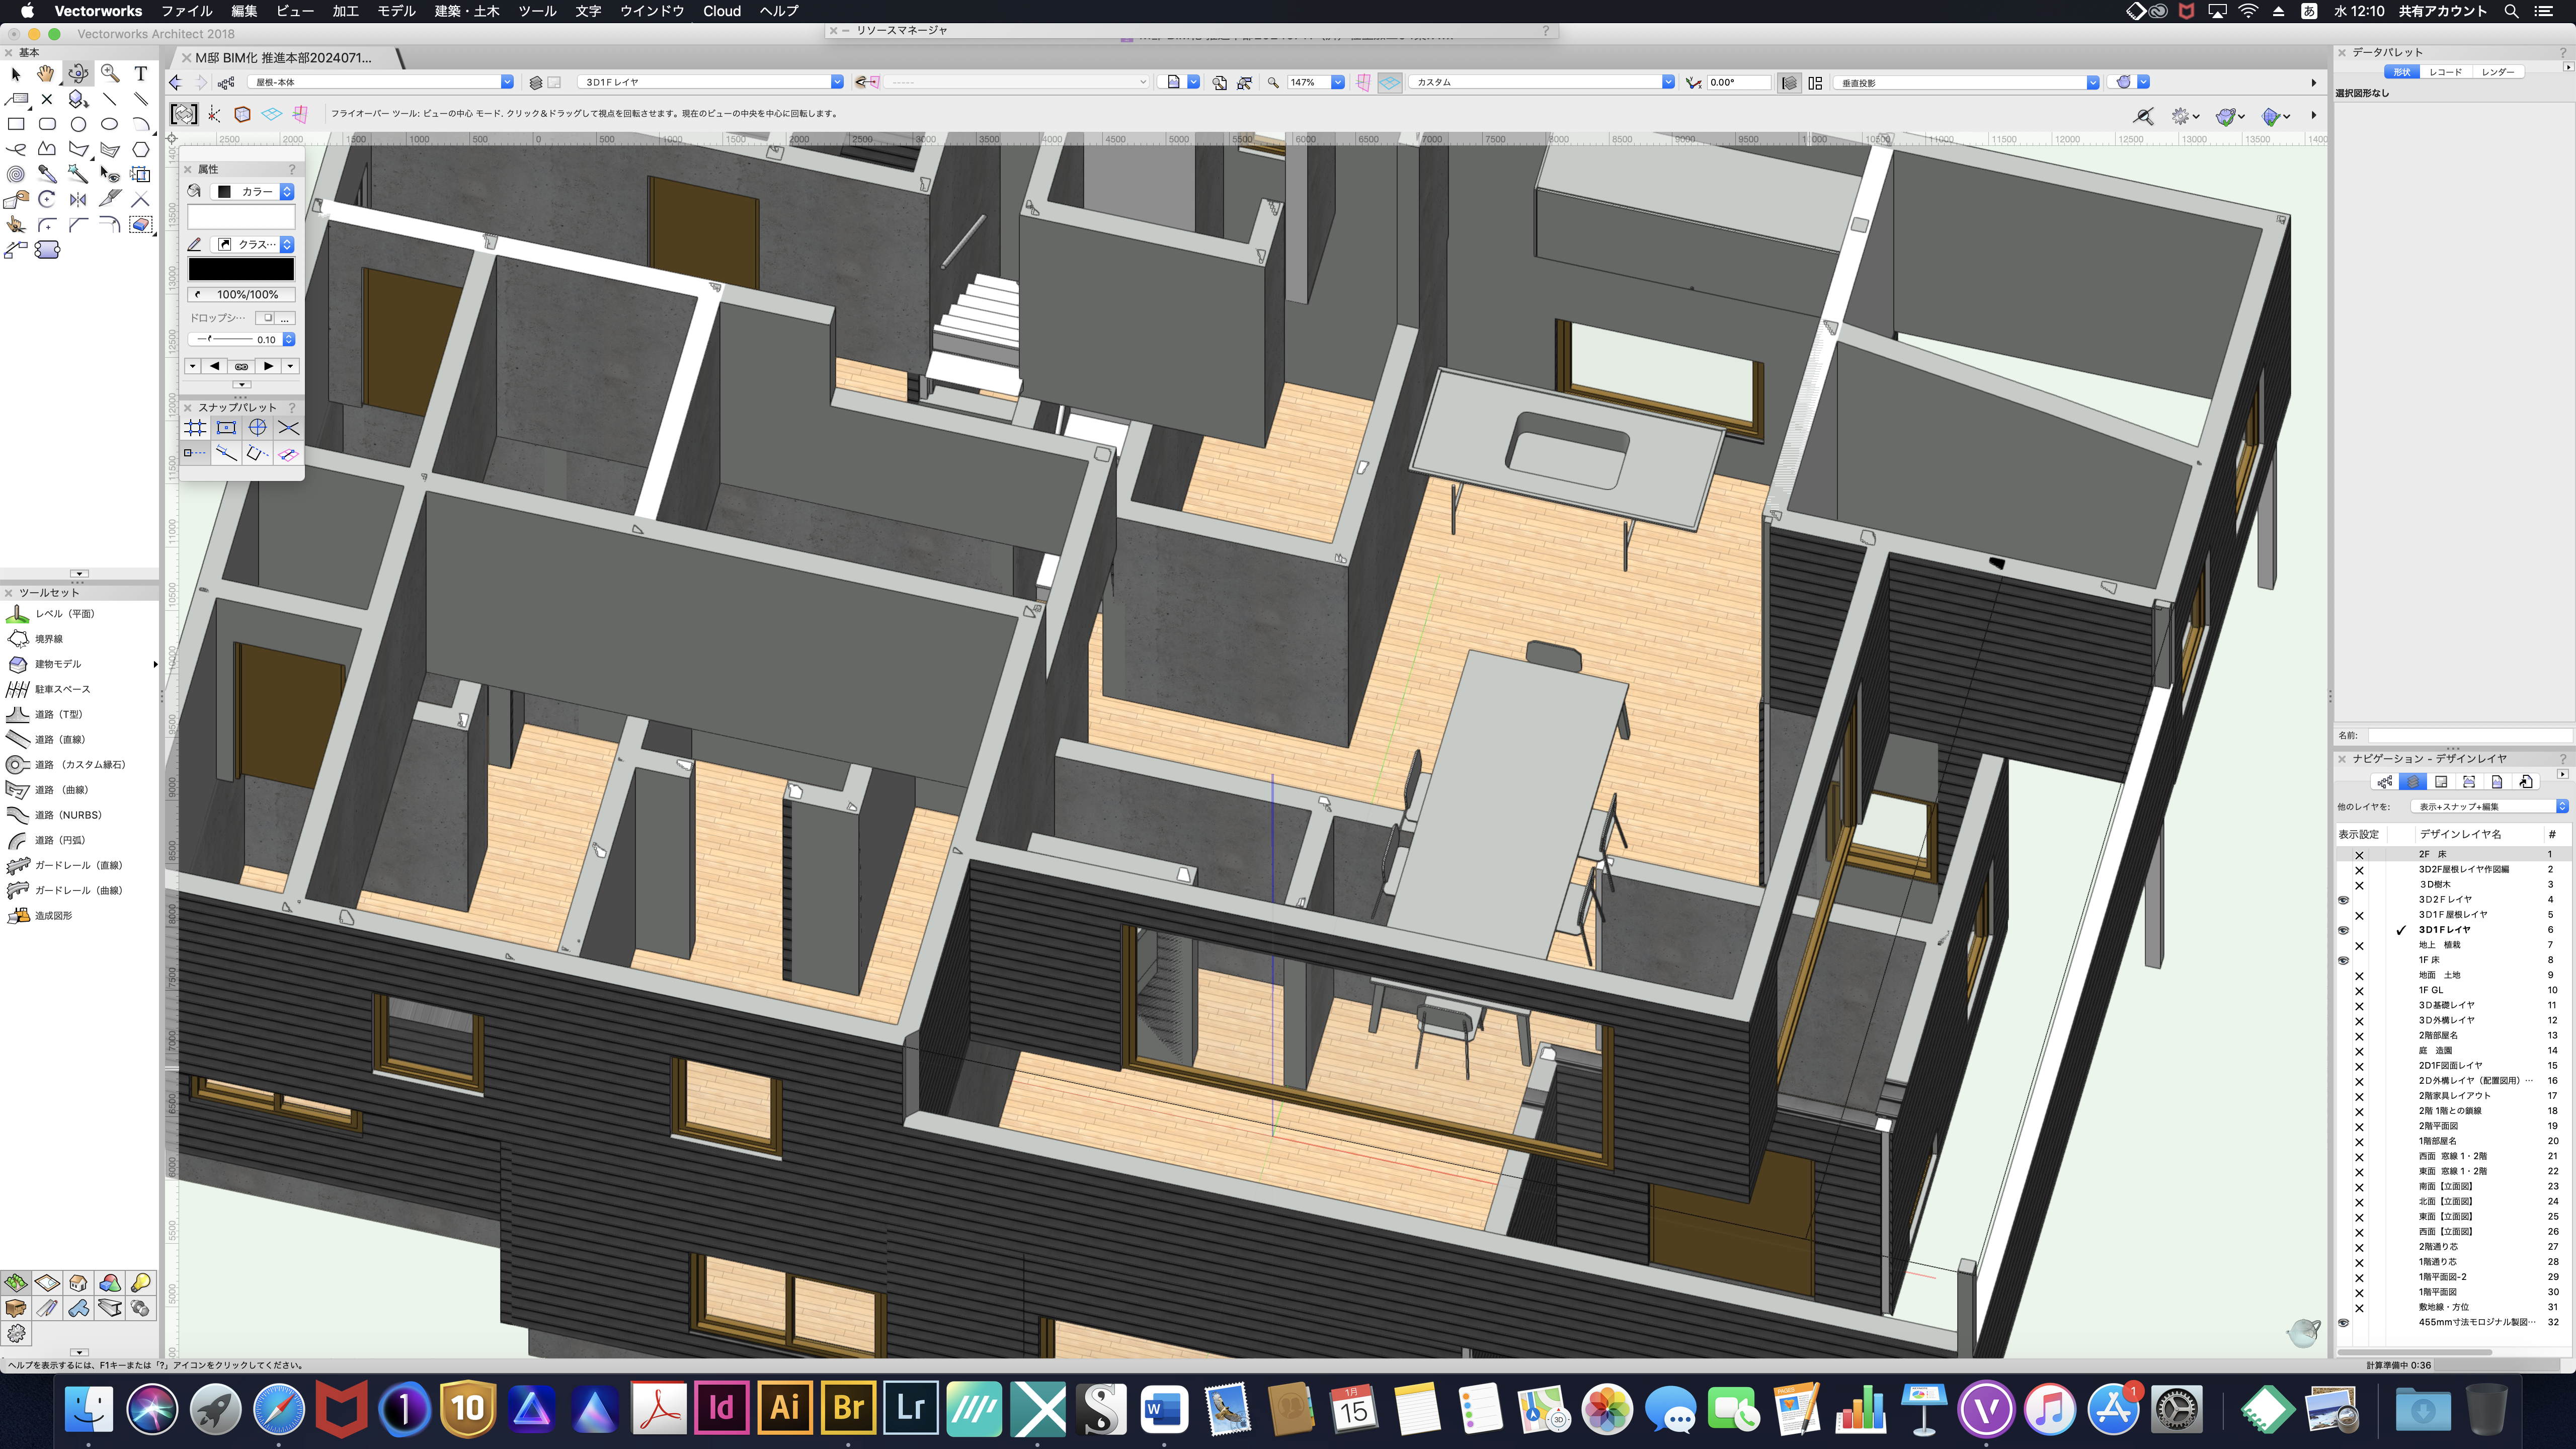Switch to the レコード tab in data palette
Viewport: 2576px width, 1449px height.
pyautogui.click(x=2446, y=72)
